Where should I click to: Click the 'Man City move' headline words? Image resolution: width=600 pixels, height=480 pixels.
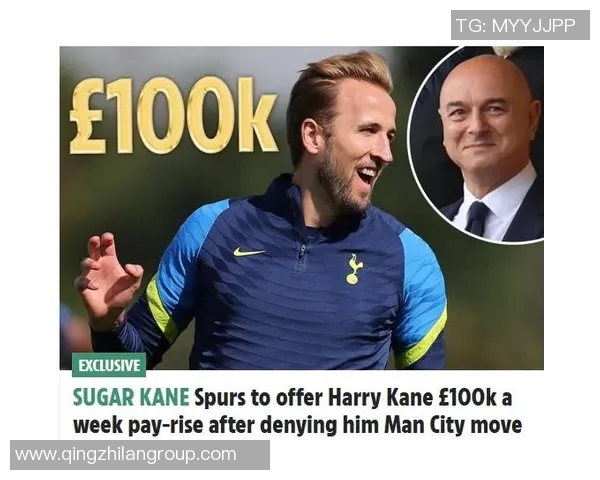453,425
